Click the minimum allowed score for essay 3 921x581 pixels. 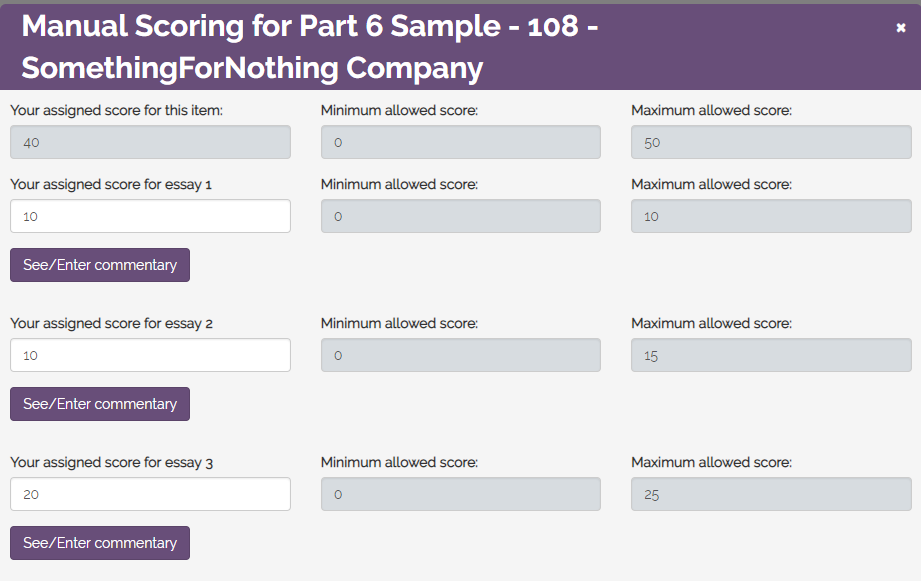pyautogui.click(x=460, y=493)
